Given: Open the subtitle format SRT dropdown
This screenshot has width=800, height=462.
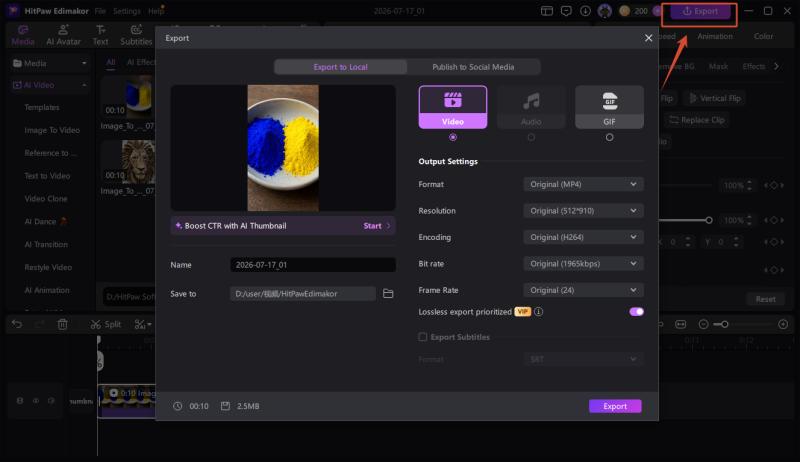Looking at the screenshot, I should point(583,360).
